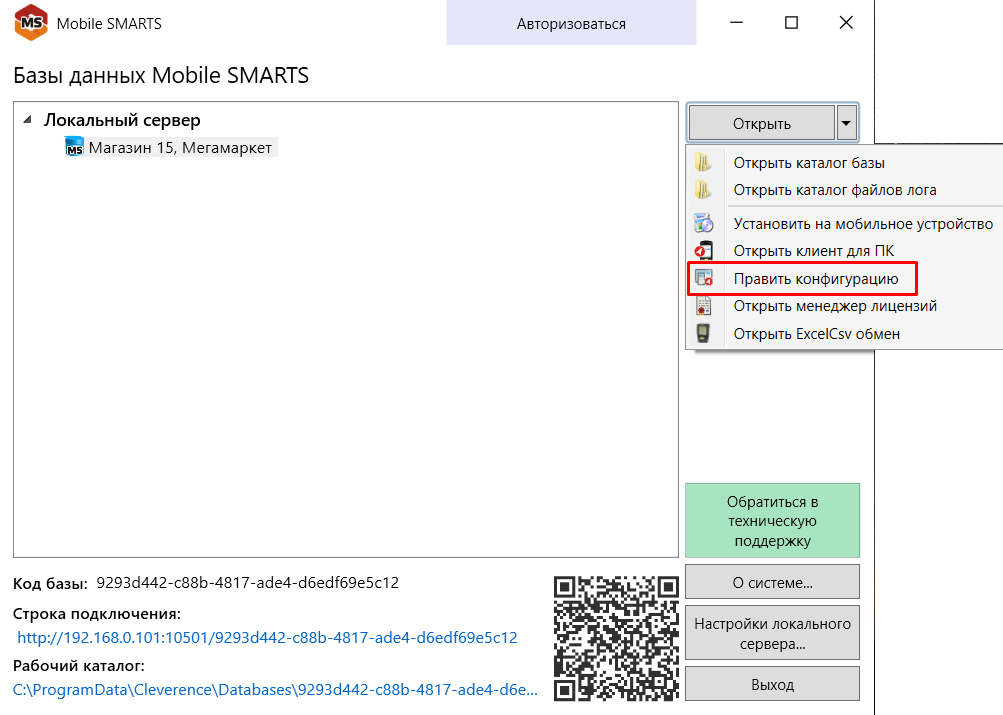Select the Магазин 15, Мегамаркет database

tap(179, 148)
